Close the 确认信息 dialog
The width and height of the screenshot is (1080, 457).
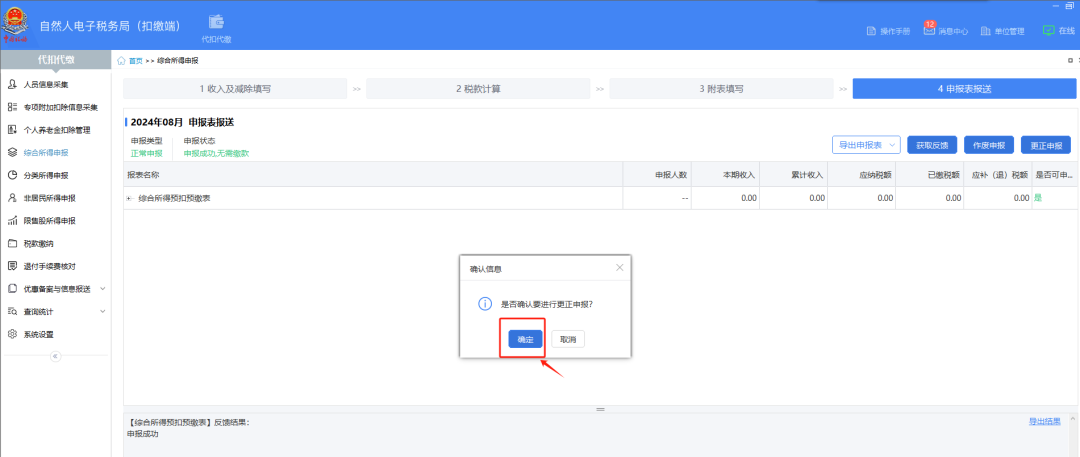tap(619, 268)
